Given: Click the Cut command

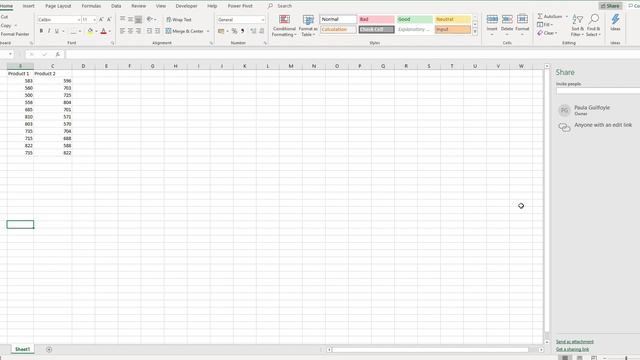Looking at the screenshot, I should (4, 17).
